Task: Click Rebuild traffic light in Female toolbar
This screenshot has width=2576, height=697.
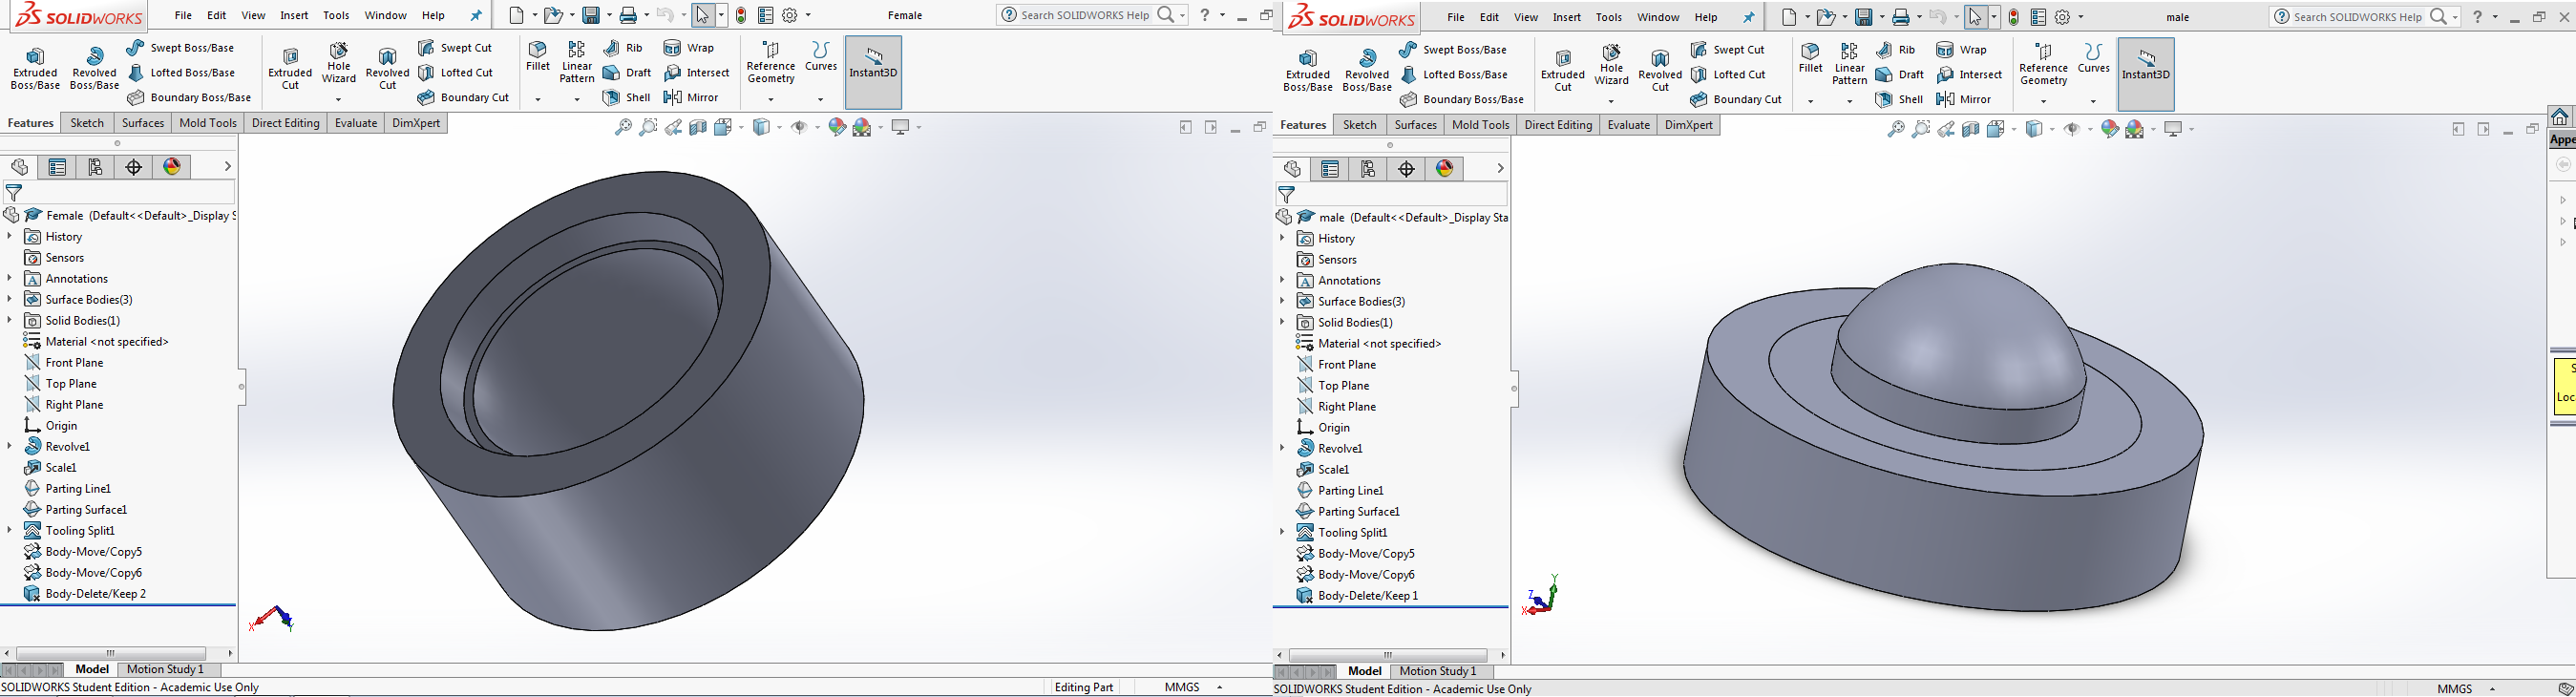Action: (x=741, y=16)
